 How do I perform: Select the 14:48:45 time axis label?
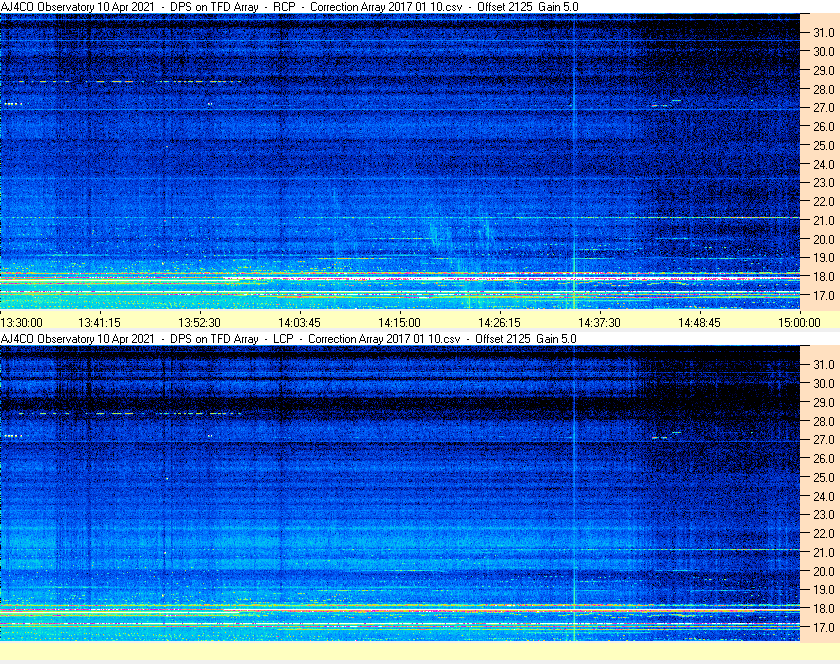pos(700,323)
